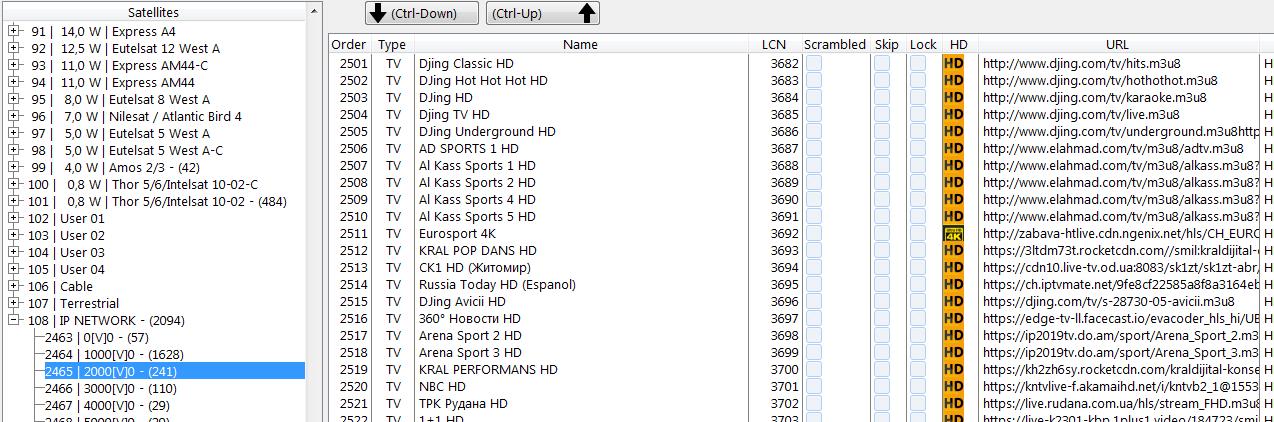Check the Lock box for Eurosport 4K
The height and width of the screenshot is (422, 1274).
click(x=917, y=233)
